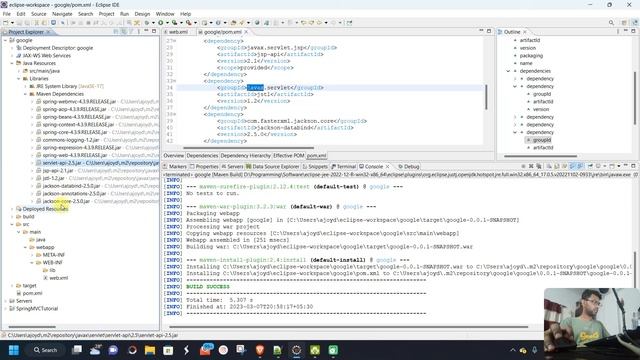Open the Markers view tab

tap(175, 167)
